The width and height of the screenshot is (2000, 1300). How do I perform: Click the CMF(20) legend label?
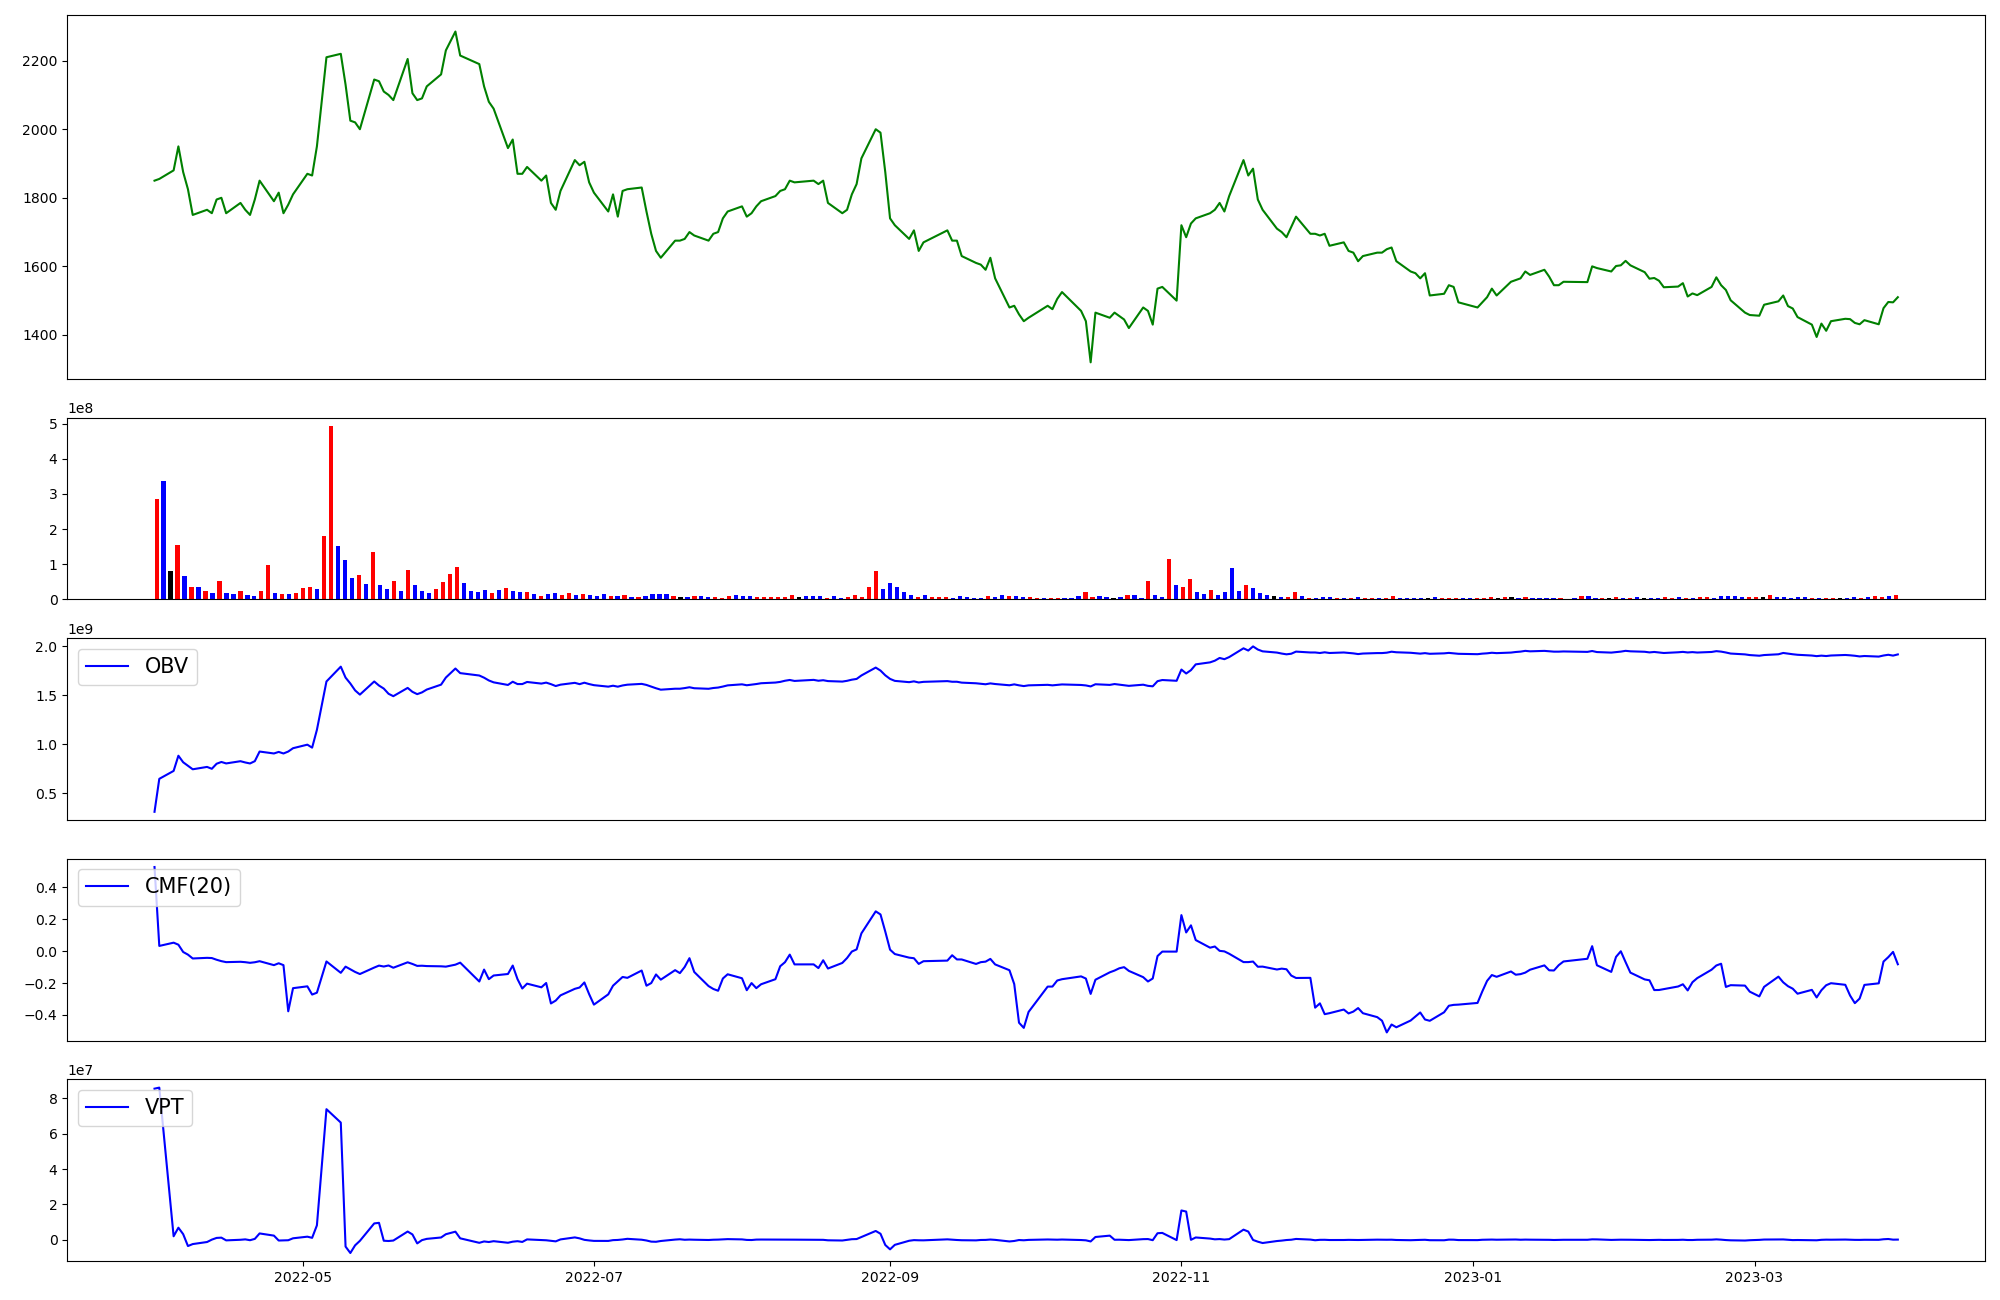pyautogui.click(x=187, y=886)
